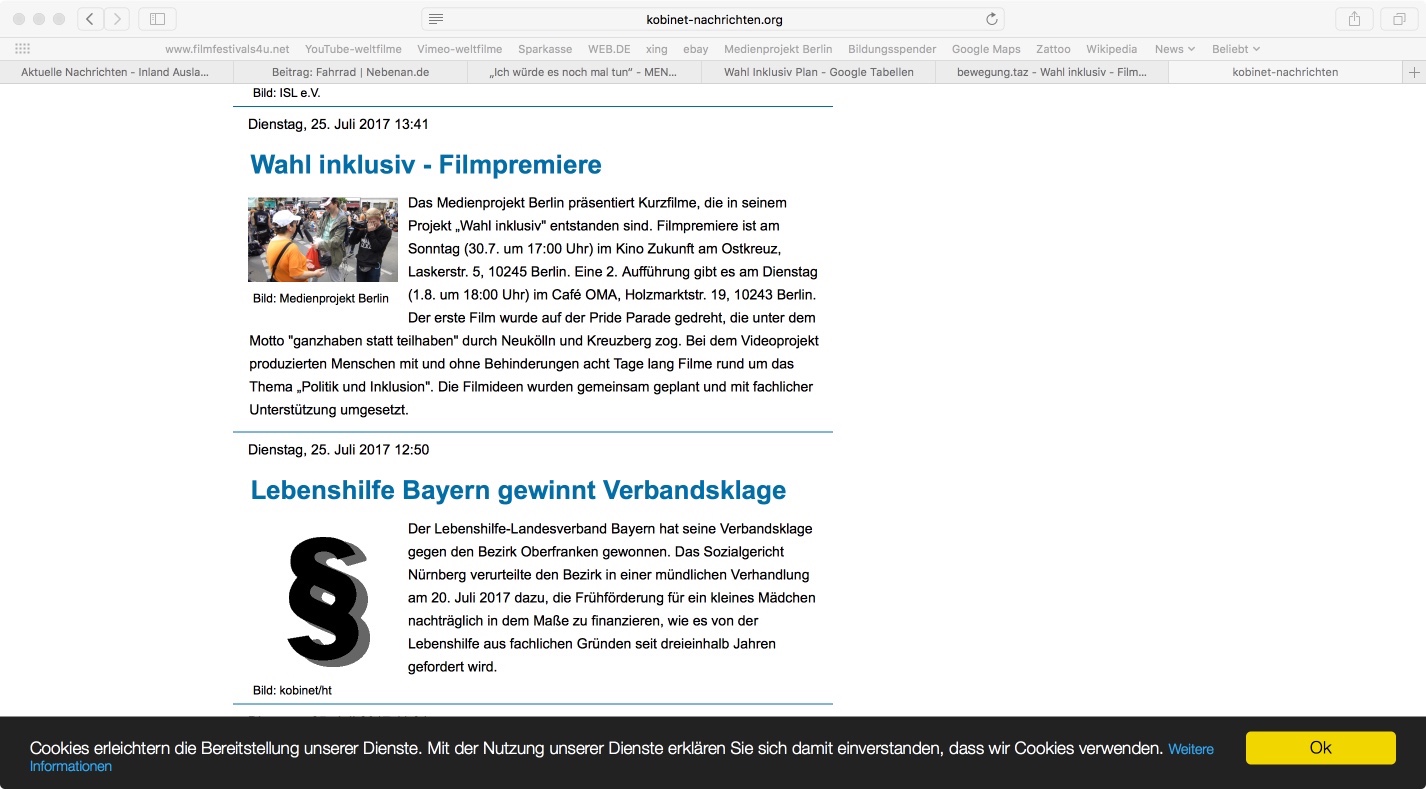
Task: Open Wikipedia bookmark
Action: pos(1112,49)
